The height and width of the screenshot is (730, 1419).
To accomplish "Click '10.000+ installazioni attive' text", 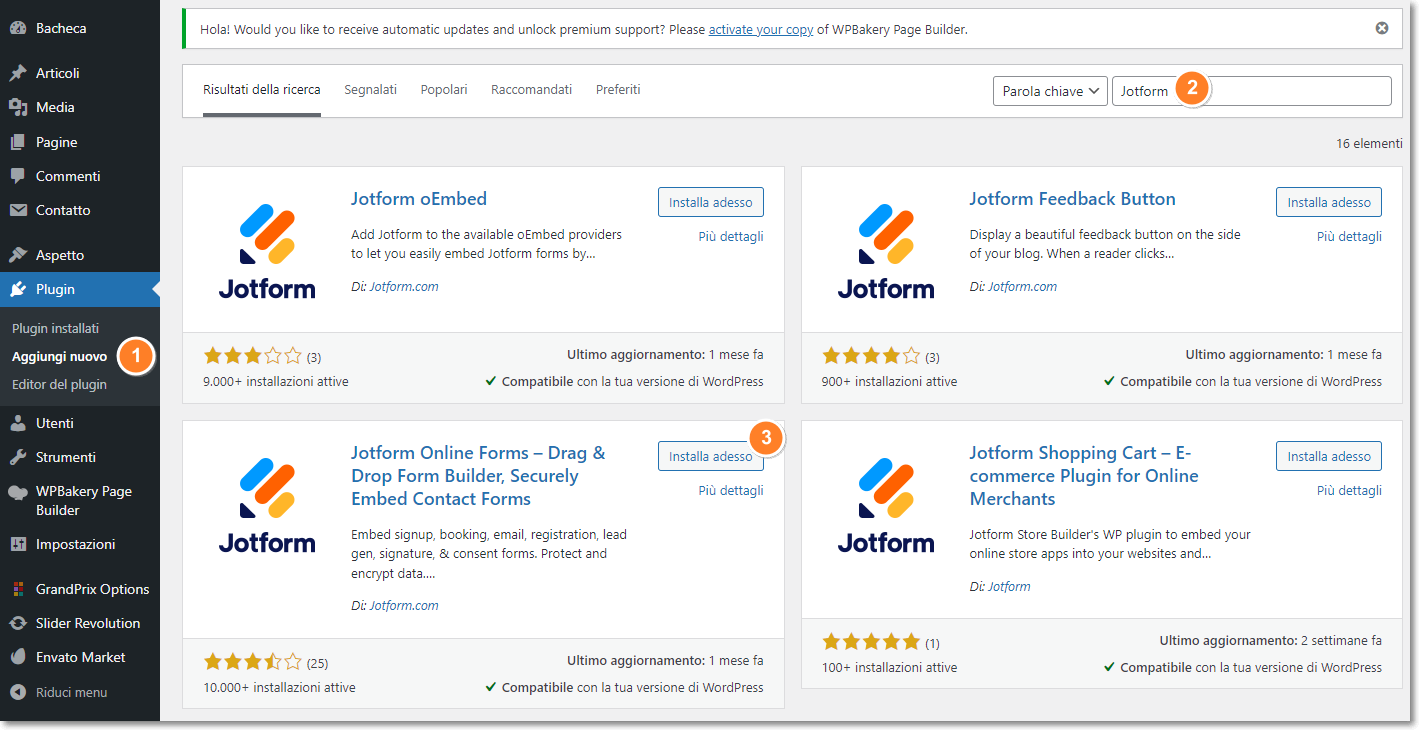I will (279, 688).
